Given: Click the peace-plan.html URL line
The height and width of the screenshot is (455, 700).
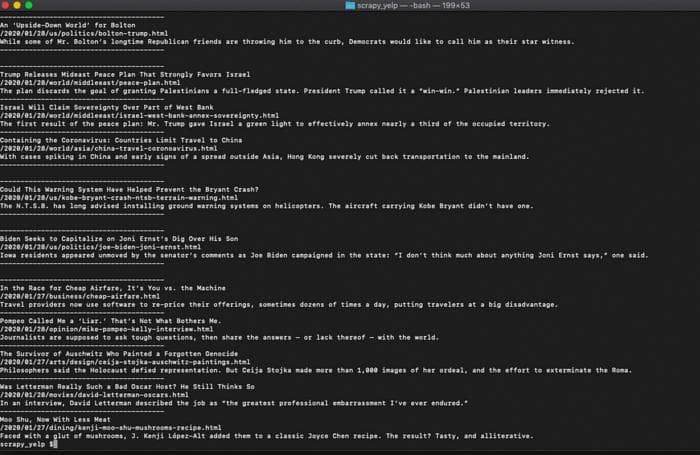Looking at the screenshot, I should (x=90, y=83).
